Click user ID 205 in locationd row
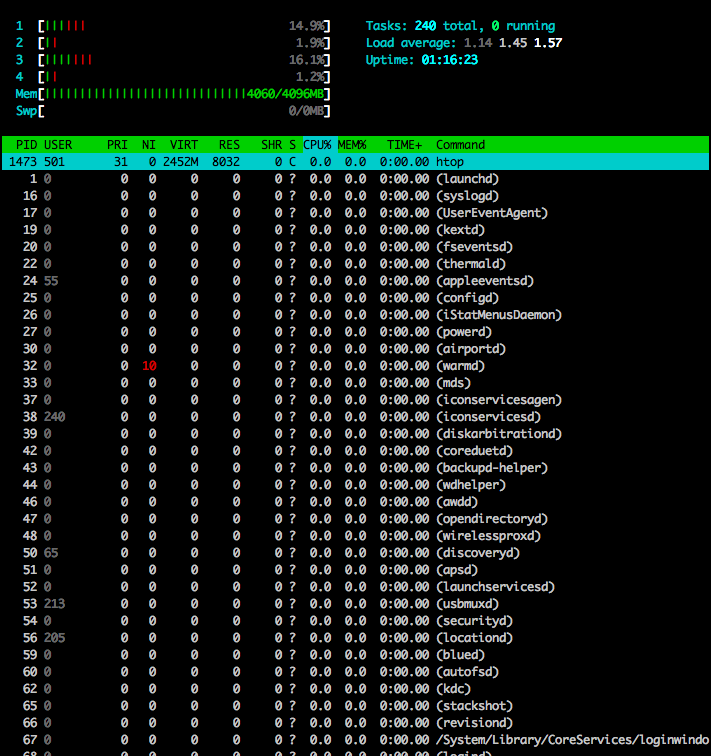The image size is (711, 756). 54,638
